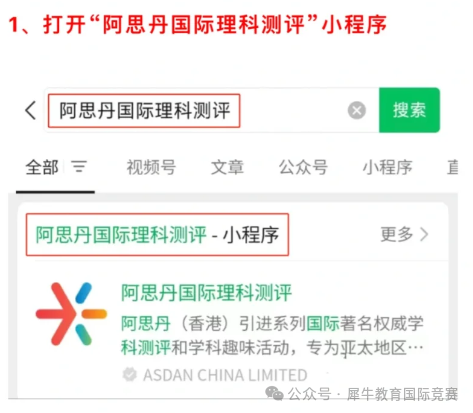Select the 全部 tab

[x=42, y=167]
